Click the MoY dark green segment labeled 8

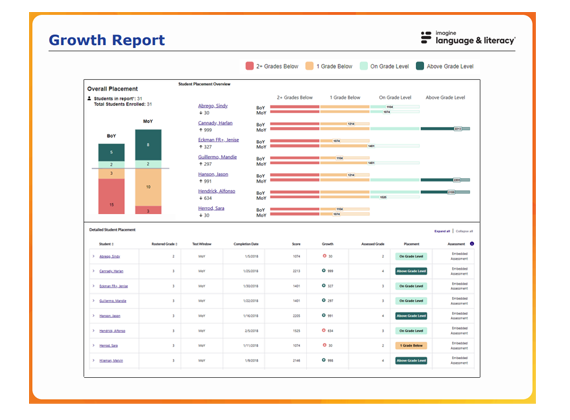coord(148,145)
